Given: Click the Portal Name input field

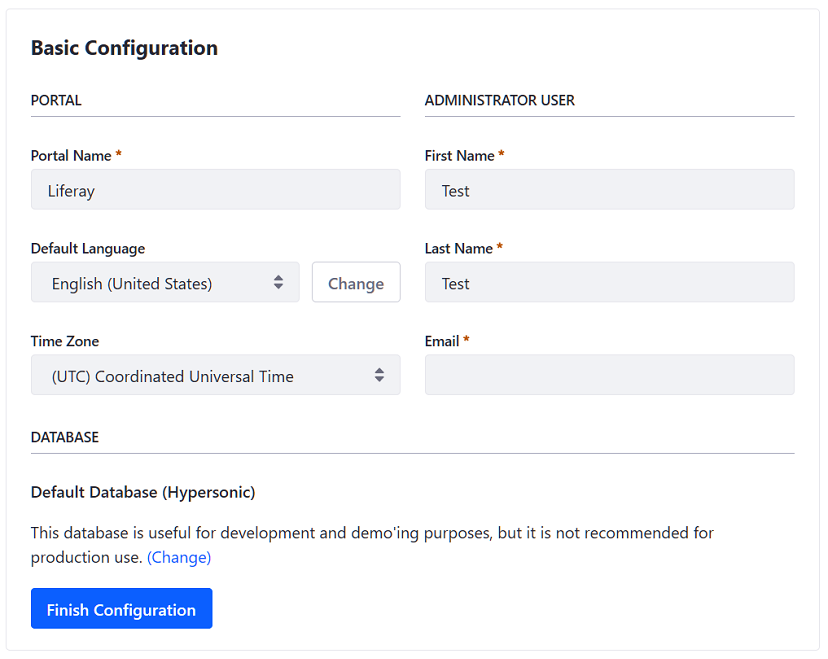Looking at the screenshot, I should [215, 190].
